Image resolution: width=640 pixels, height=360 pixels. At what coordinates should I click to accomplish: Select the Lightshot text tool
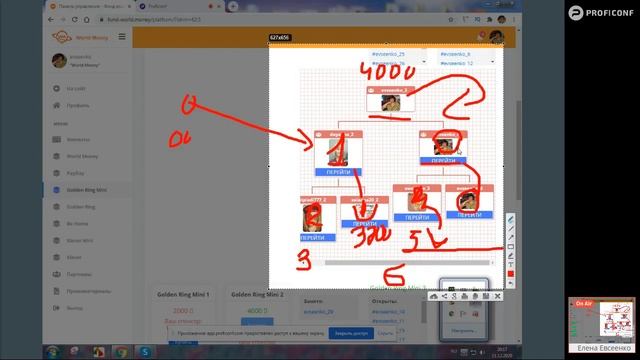[x=511, y=265]
